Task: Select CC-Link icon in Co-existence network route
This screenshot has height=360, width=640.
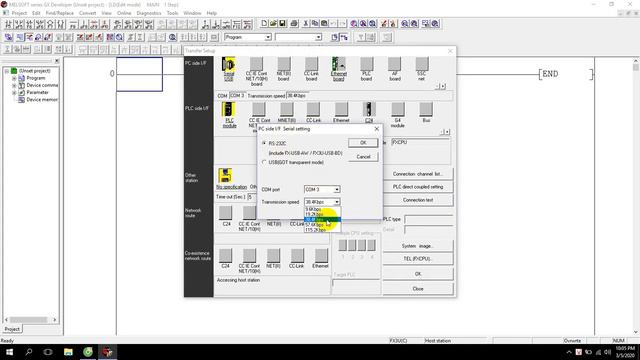Action: (x=297, y=255)
